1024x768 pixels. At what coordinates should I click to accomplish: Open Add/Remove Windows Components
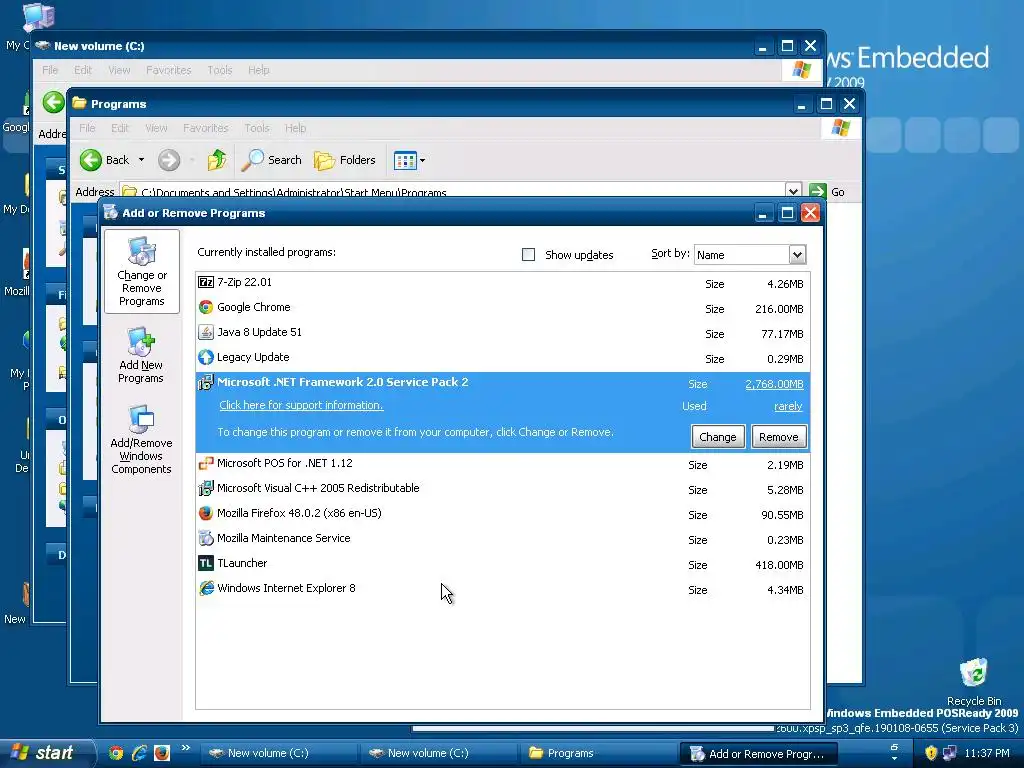(141, 440)
